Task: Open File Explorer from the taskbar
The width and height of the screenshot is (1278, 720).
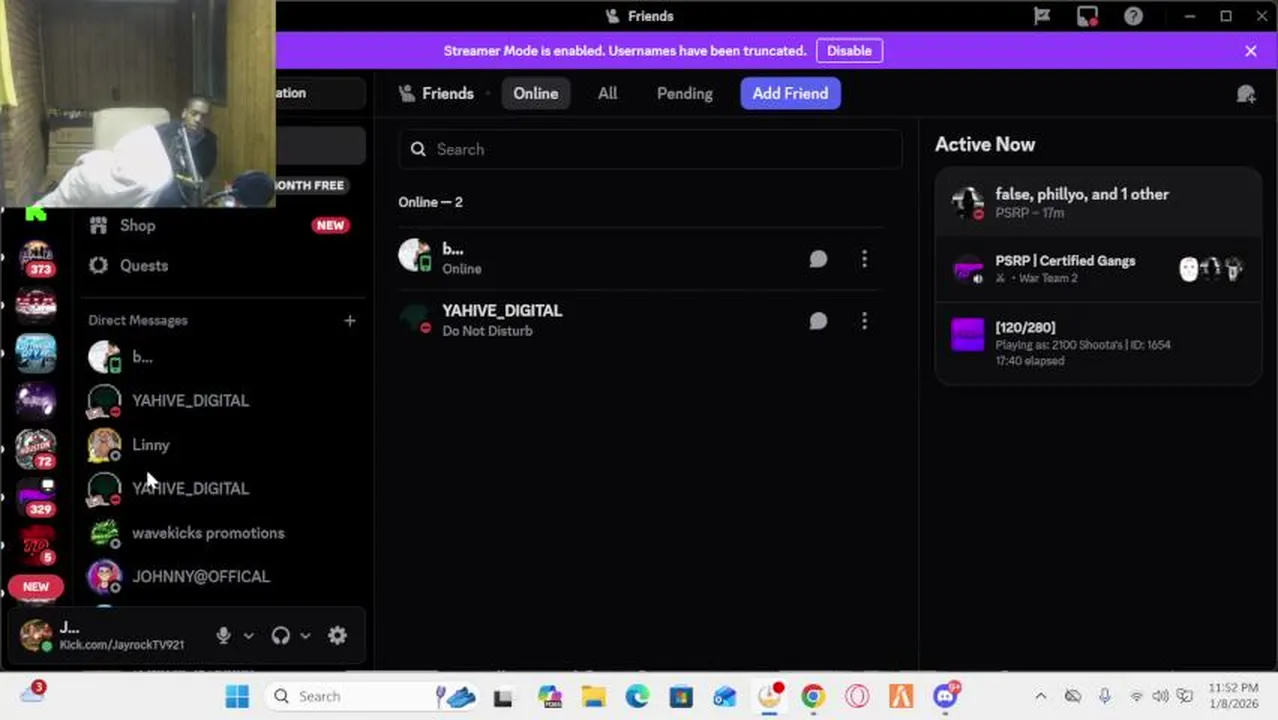Action: click(x=593, y=696)
